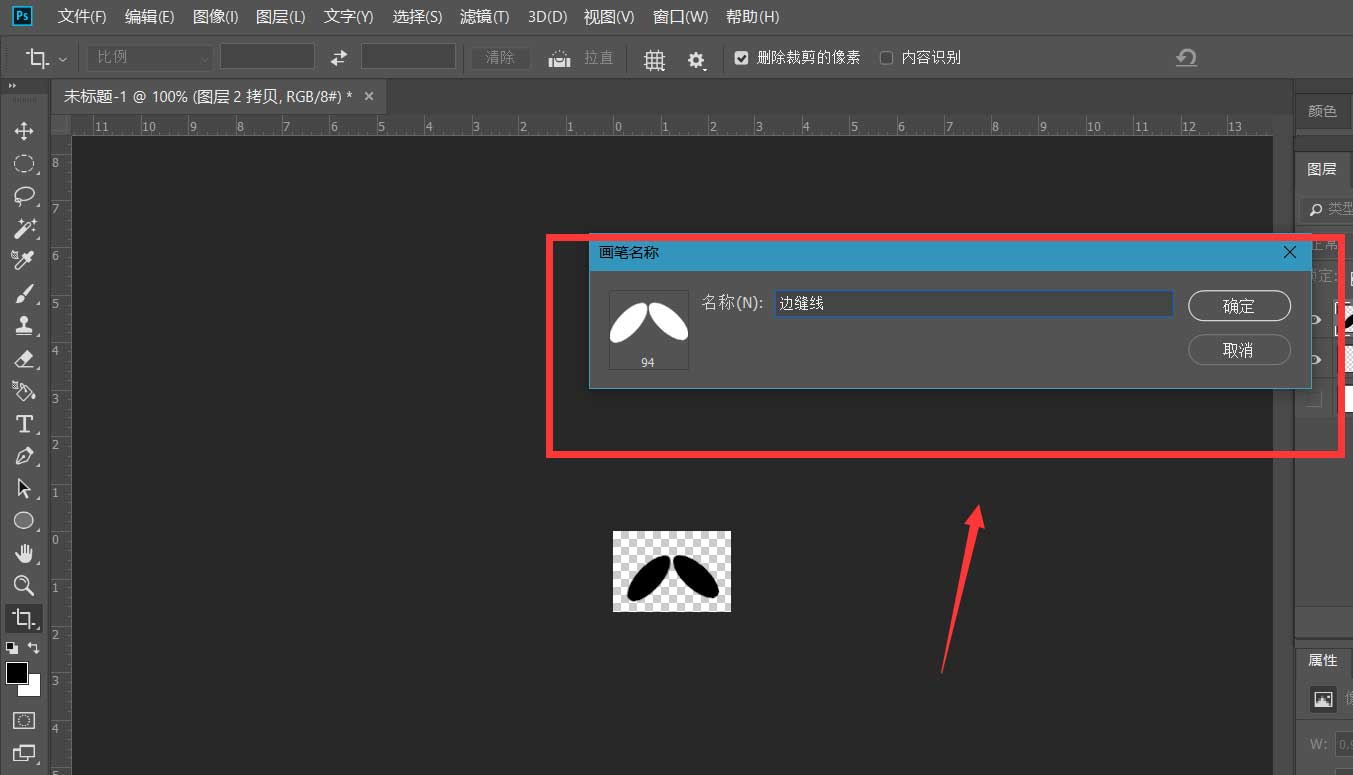Open the 选择(S) menu
1353x775 pixels.
point(417,17)
